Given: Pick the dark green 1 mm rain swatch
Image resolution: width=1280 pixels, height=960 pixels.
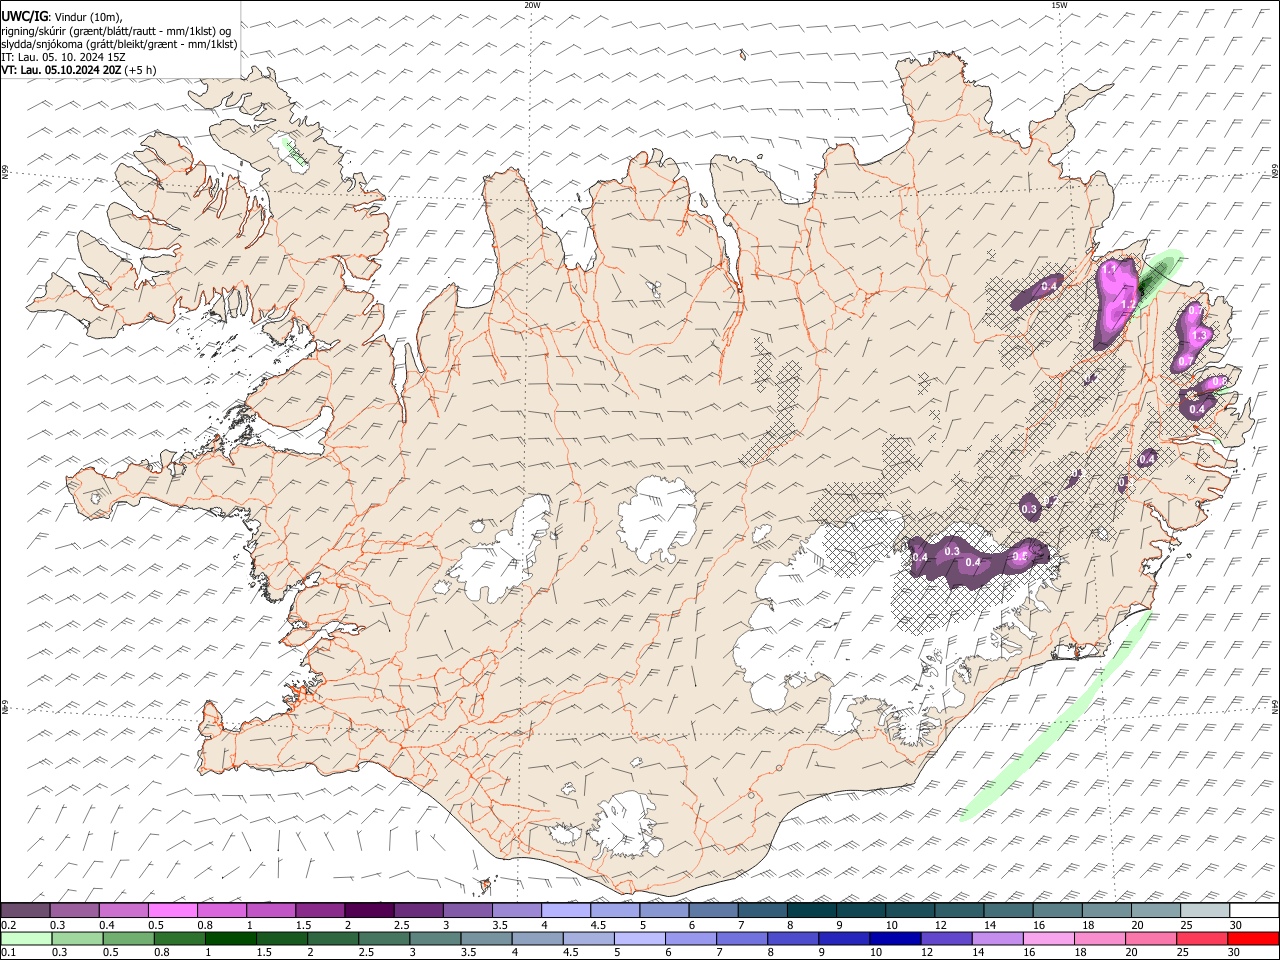Looking at the screenshot, I should (x=229, y=939).
